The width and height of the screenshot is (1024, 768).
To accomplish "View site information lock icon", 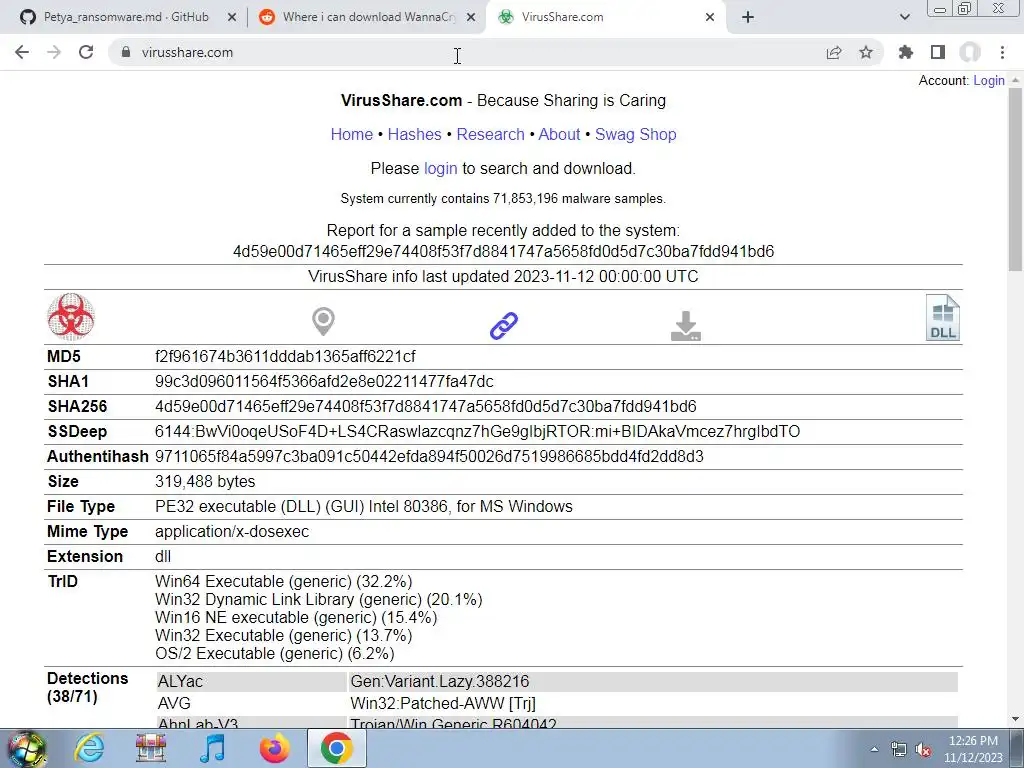I will coord(126,52).
